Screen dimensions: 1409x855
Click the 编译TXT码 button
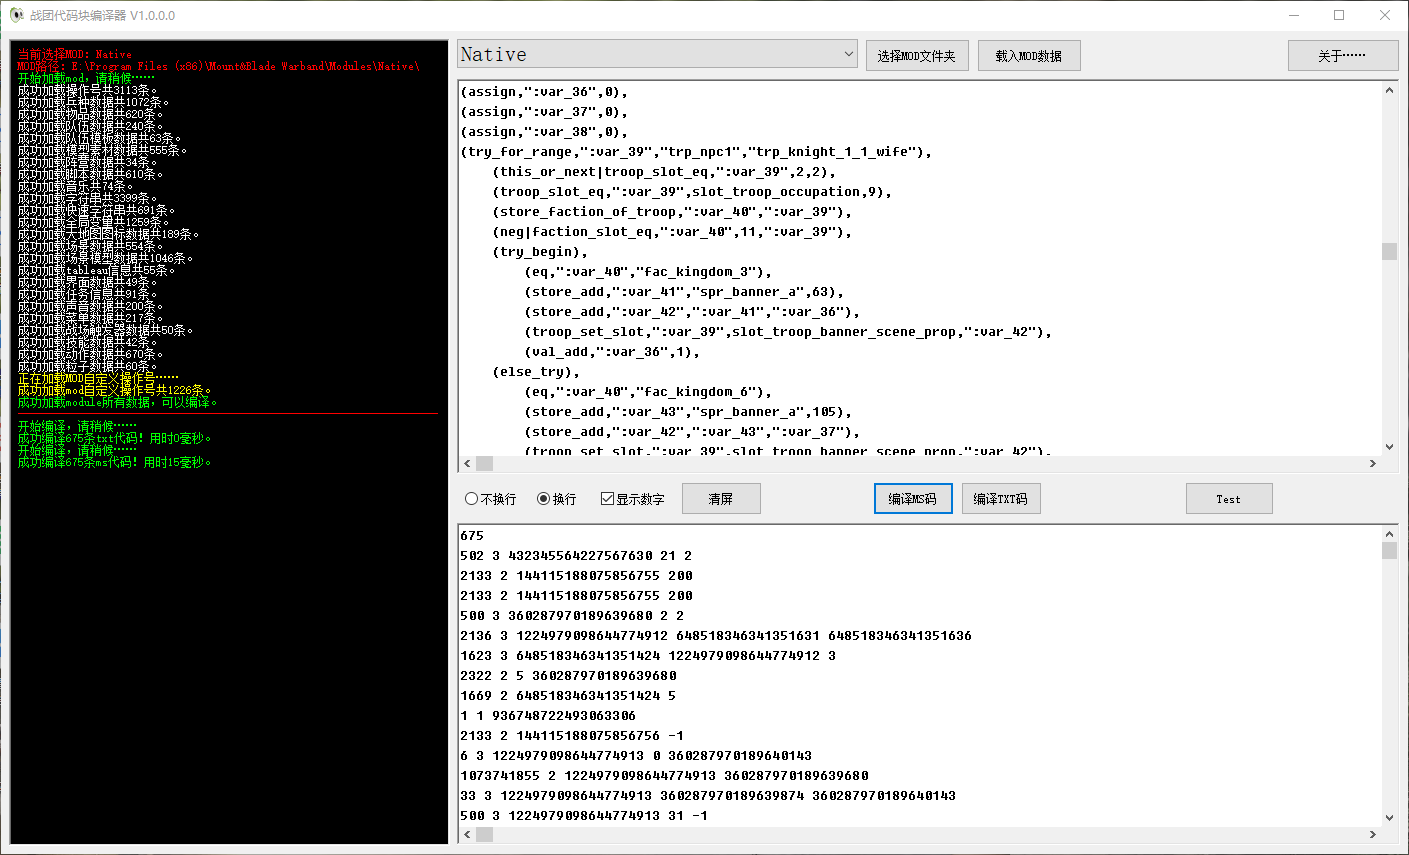1001,499
